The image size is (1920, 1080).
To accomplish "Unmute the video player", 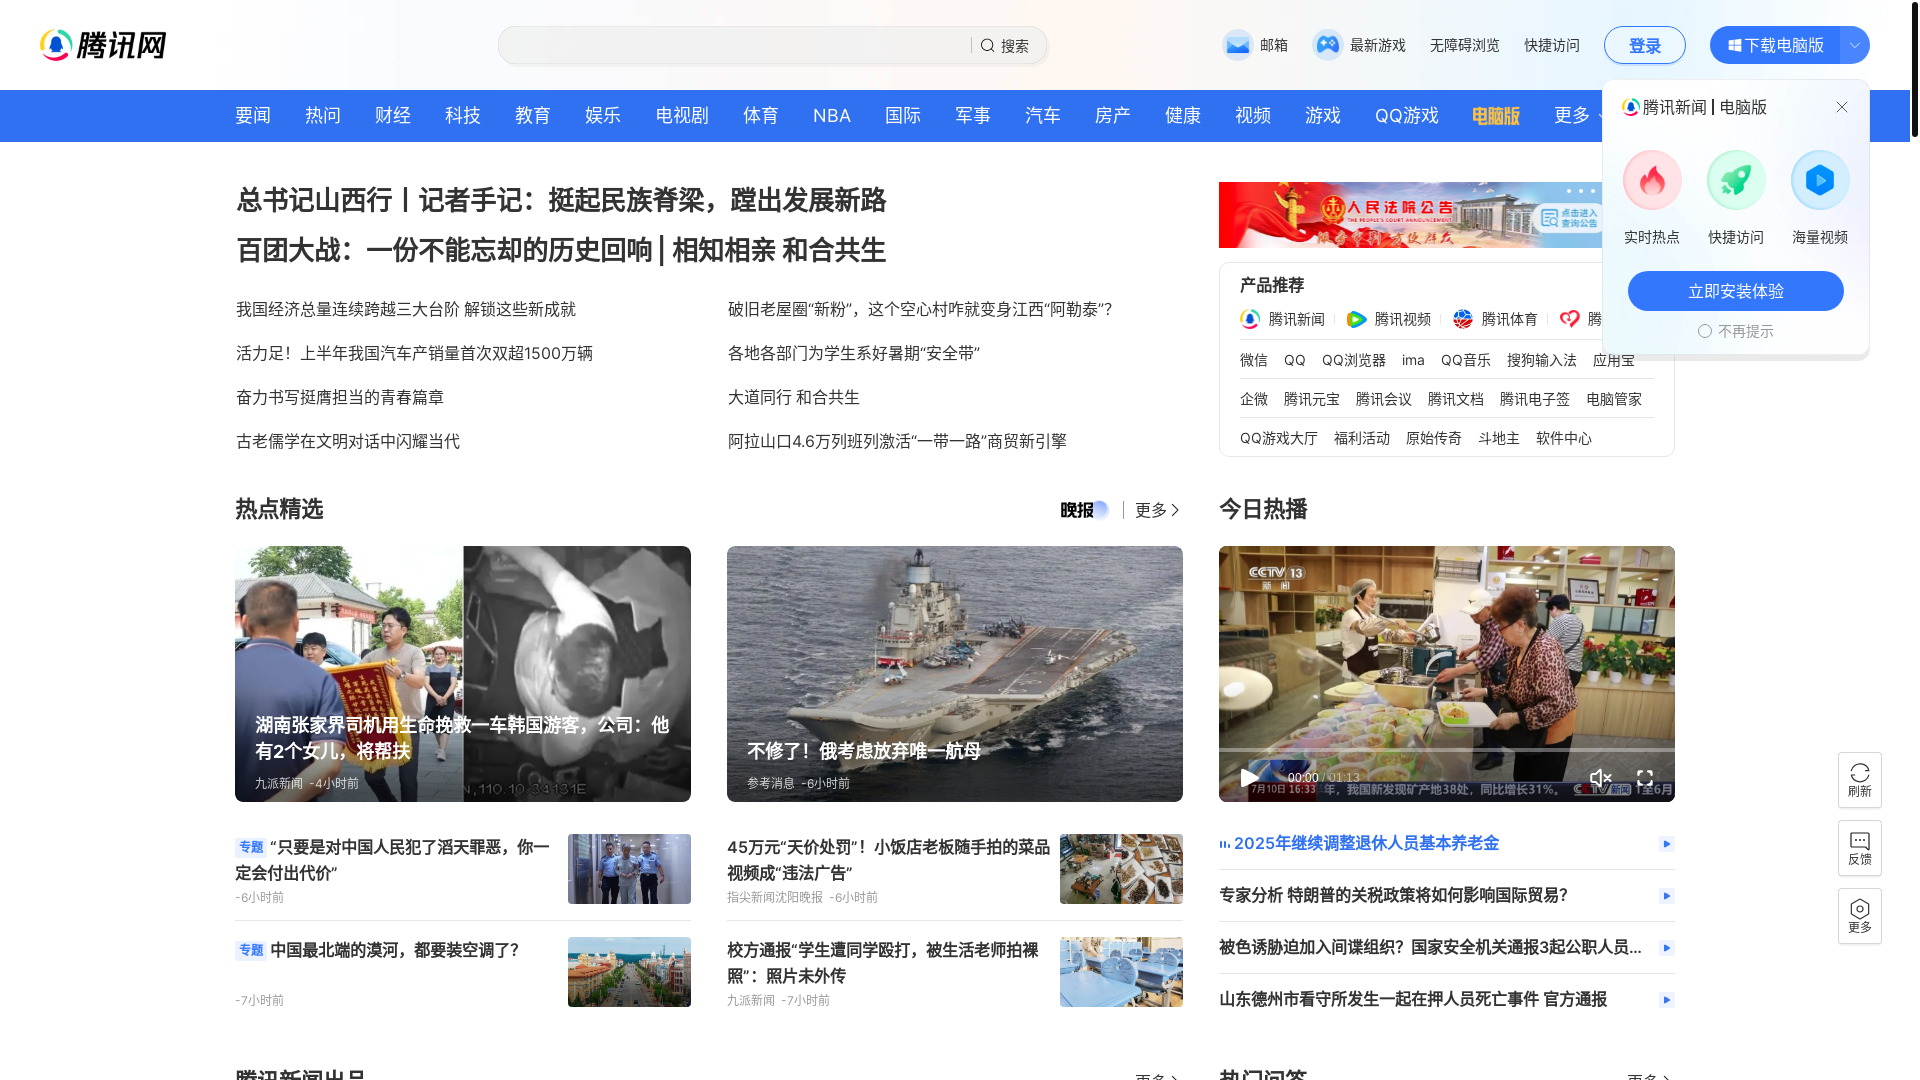I will (1600, 777).
